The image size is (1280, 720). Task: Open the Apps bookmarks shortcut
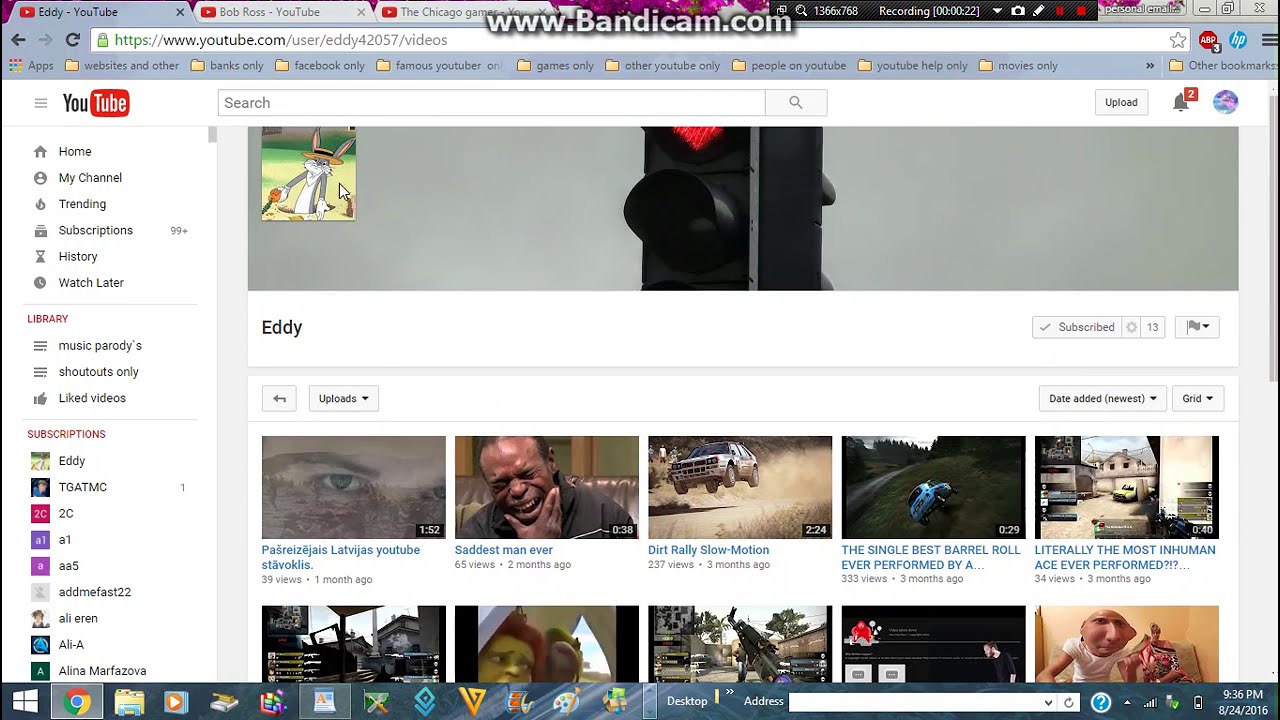[x=31, y=66]
